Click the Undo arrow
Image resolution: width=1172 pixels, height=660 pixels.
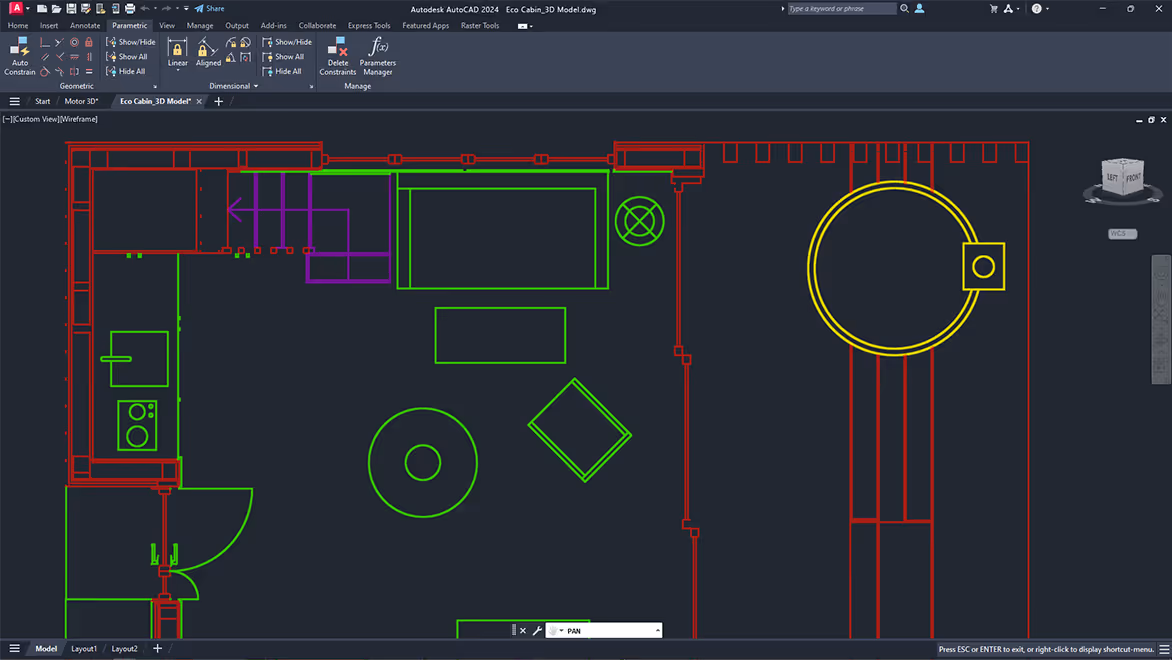pos(145,9)
